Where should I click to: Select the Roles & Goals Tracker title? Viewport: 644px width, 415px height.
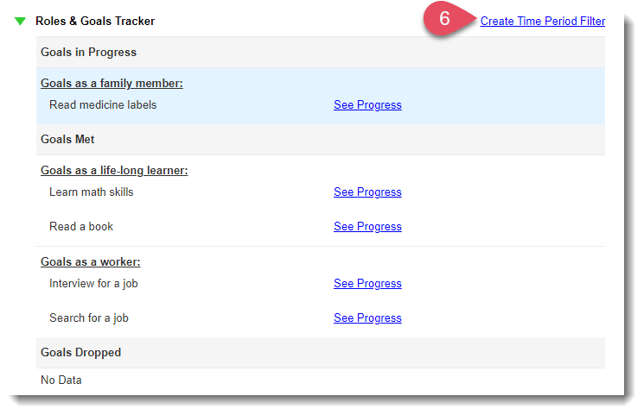pos(95,21)
